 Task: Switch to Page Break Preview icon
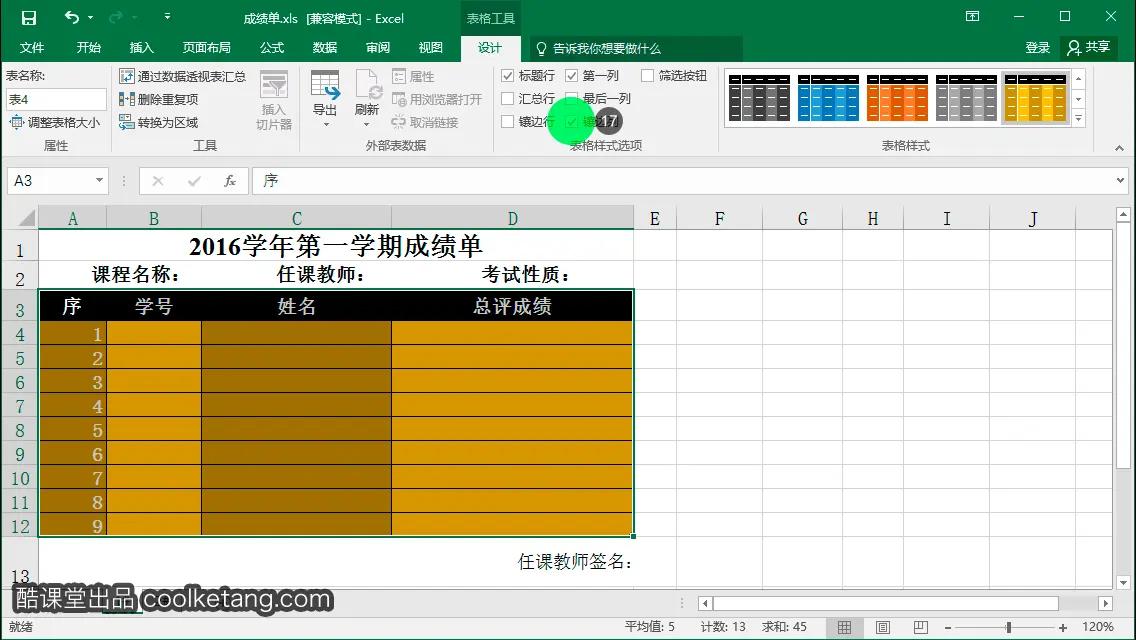coord(921,627)
